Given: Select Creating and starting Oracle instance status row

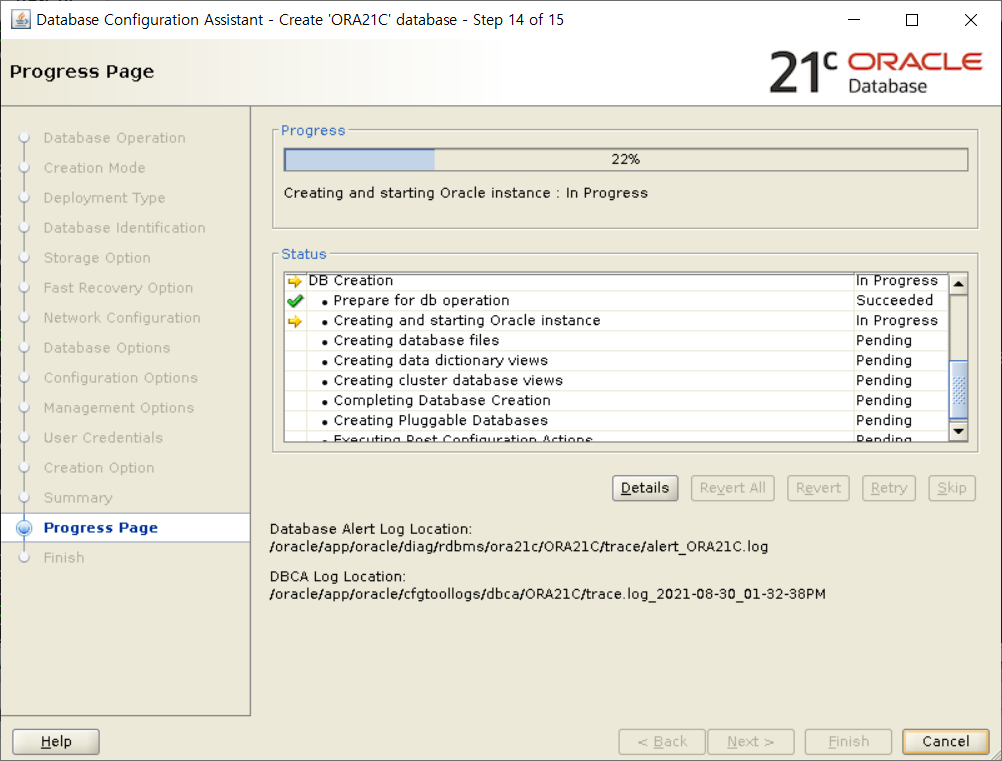Looking at the screenshot, I should point(616,321).
